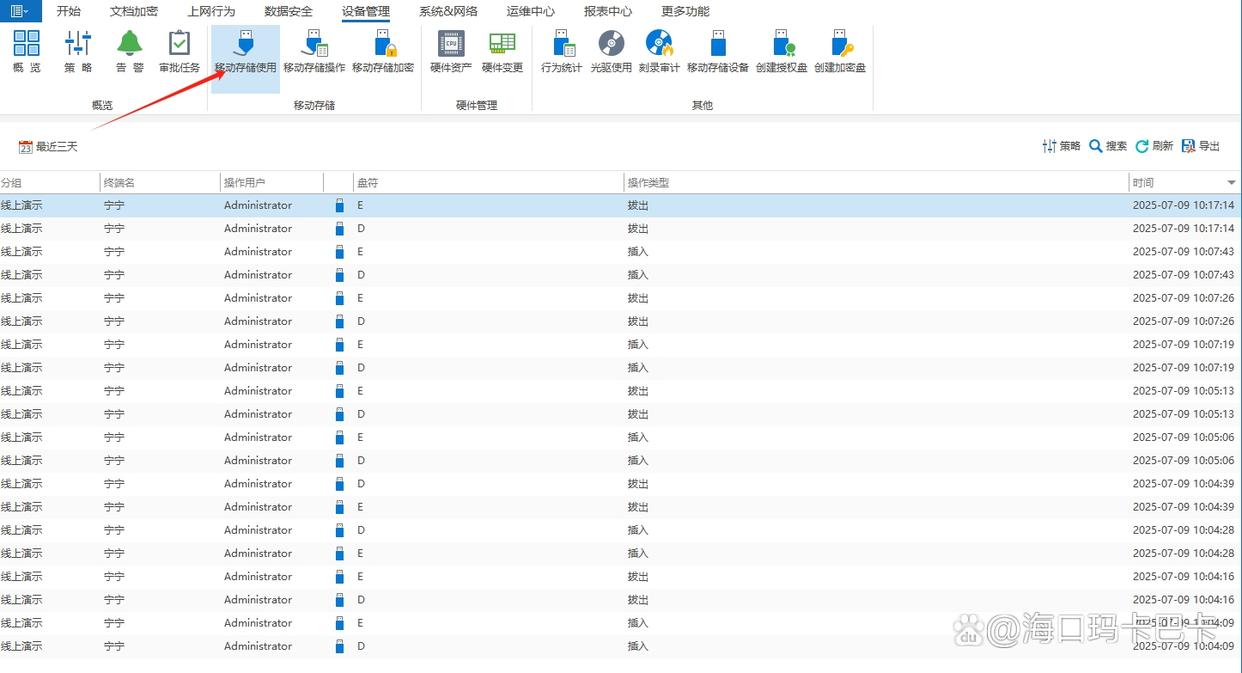Image resolution: width=1242 pixels, height=673 pixels.
Task: Click the 导出 export button
Action: pos(1201,146)
